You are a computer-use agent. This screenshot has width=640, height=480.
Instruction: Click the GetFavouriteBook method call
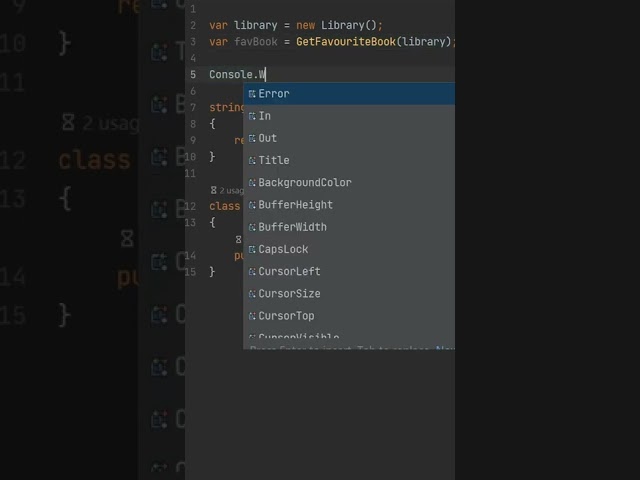pyautogui.click(x=346, y=42)
